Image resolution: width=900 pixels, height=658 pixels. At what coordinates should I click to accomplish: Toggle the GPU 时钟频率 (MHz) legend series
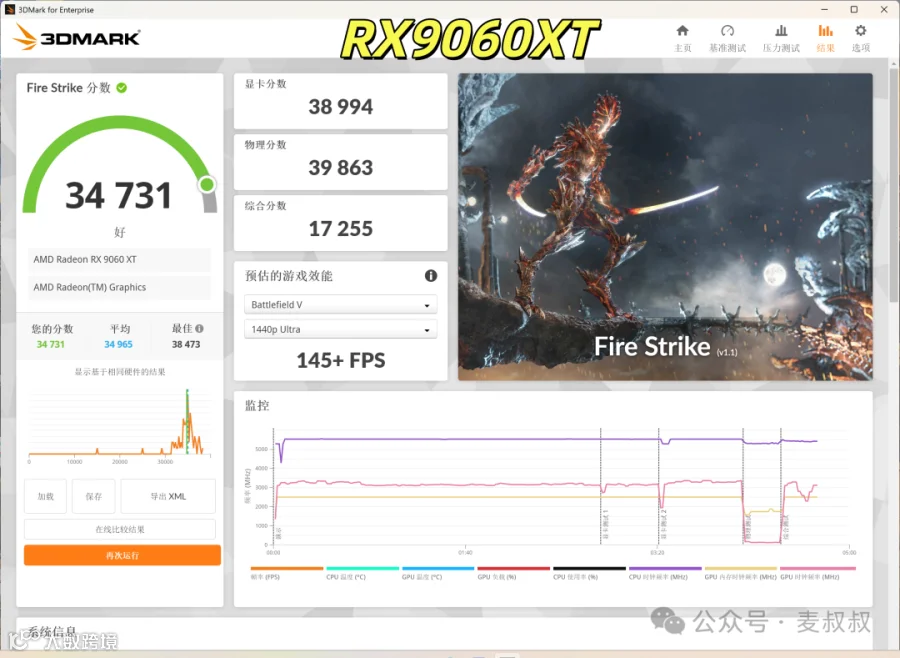coord(817,573)
